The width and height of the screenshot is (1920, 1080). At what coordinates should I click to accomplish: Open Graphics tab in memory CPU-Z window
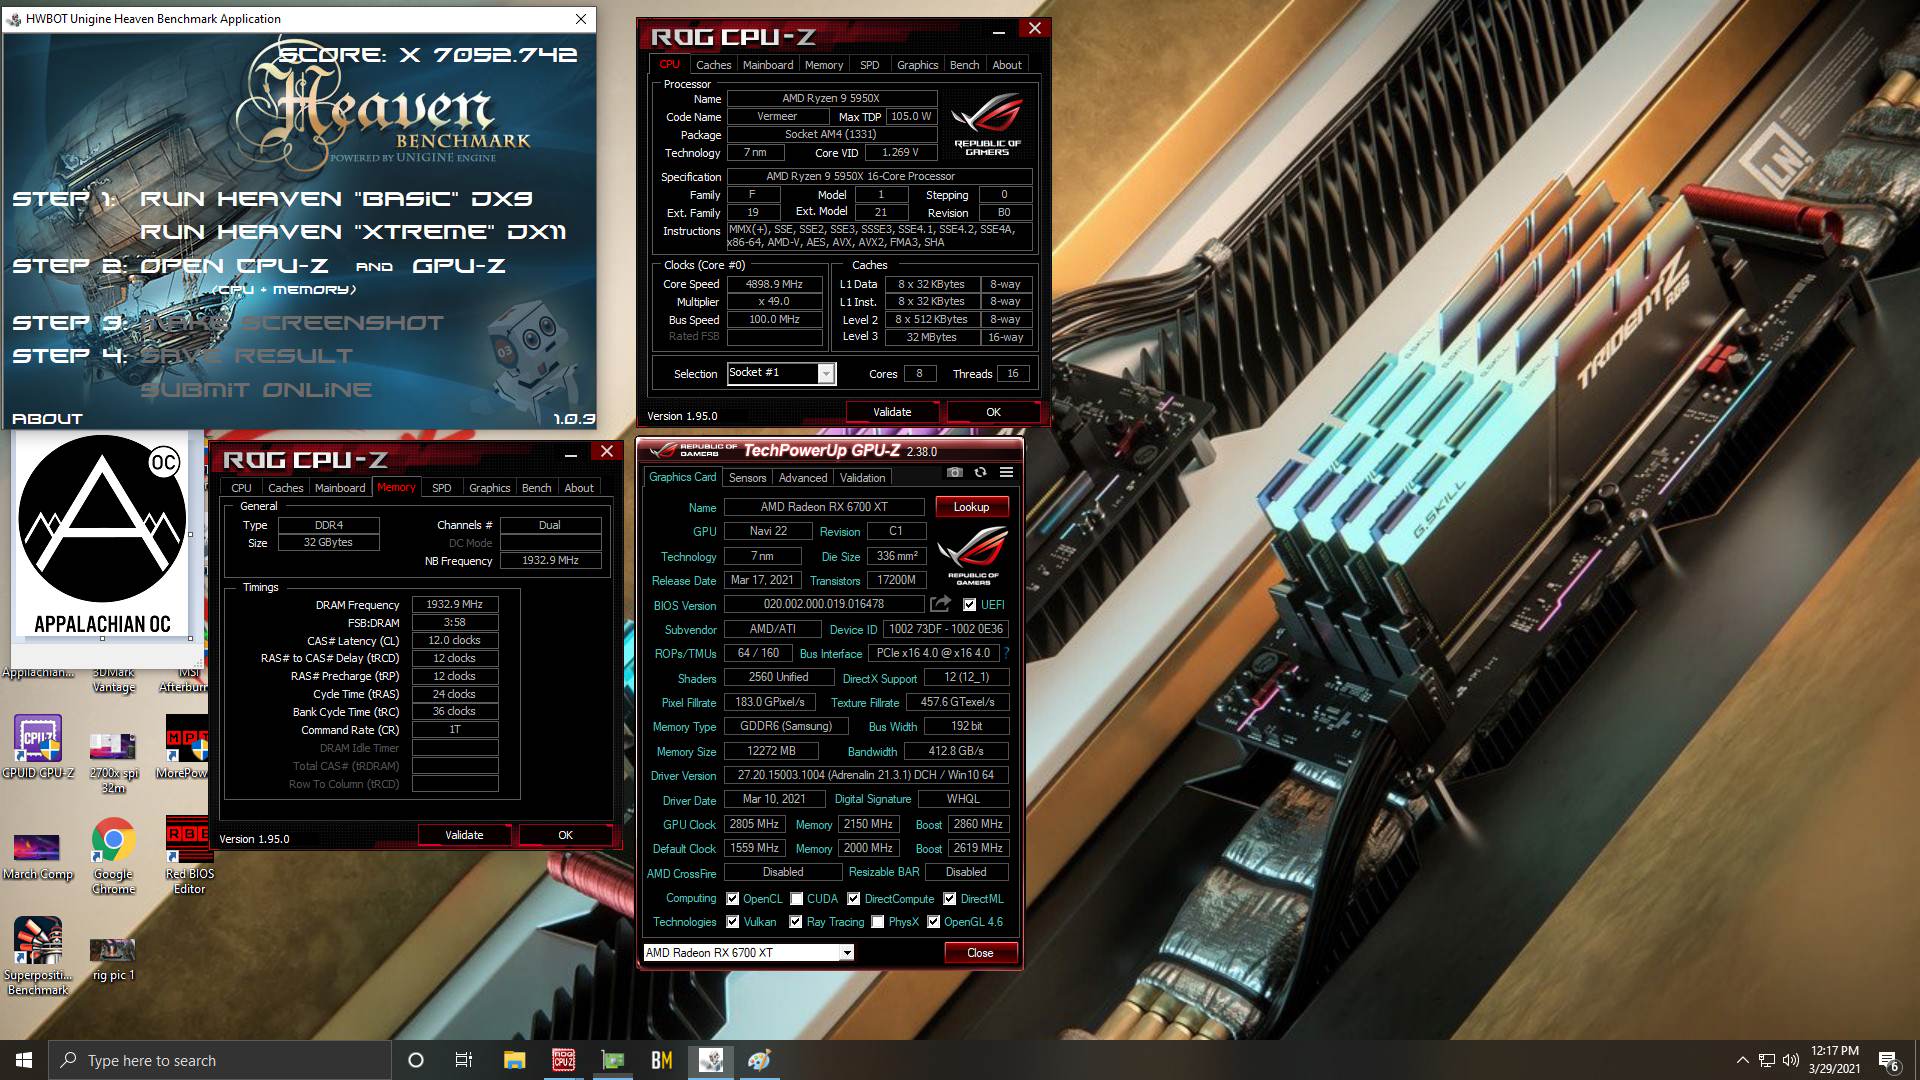(490, 488)
